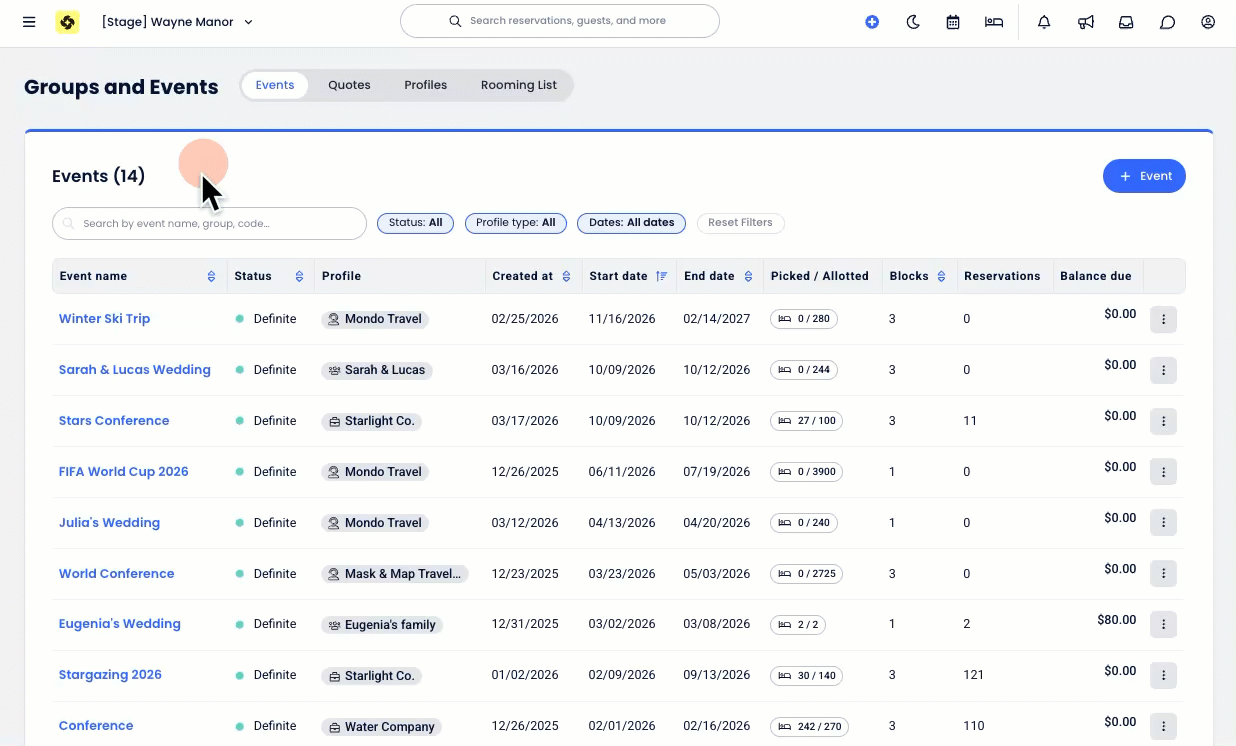Viewport: 1236px width, 746px height.
Task: Open the Winter Ski Trip event link
Action: [x=104, y=319]
